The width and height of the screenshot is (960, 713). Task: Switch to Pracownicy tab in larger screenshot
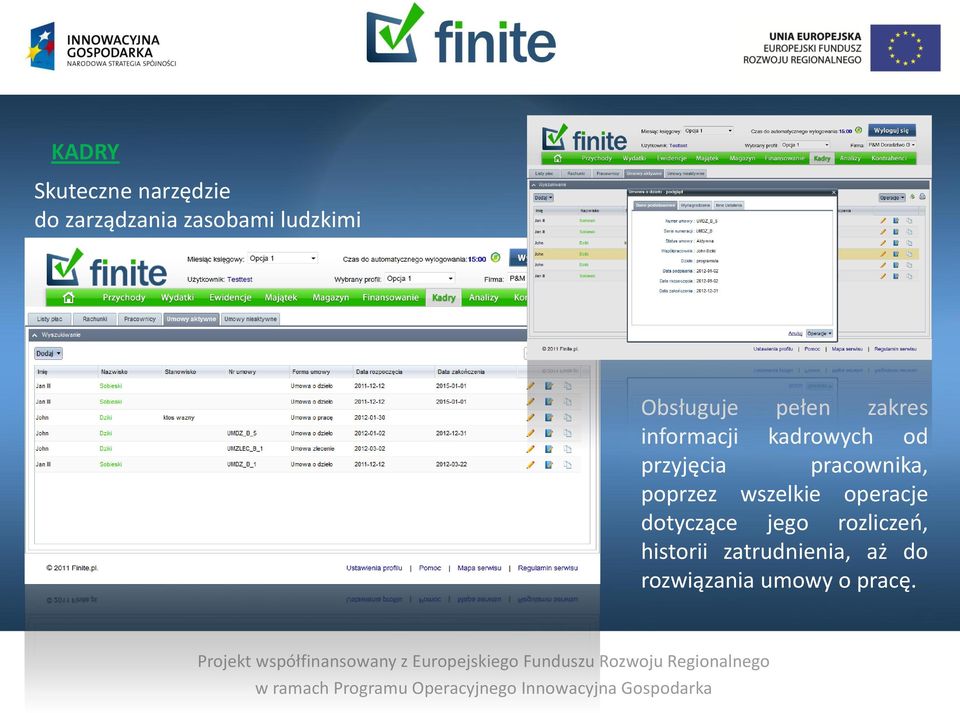[x=140, y=319]
